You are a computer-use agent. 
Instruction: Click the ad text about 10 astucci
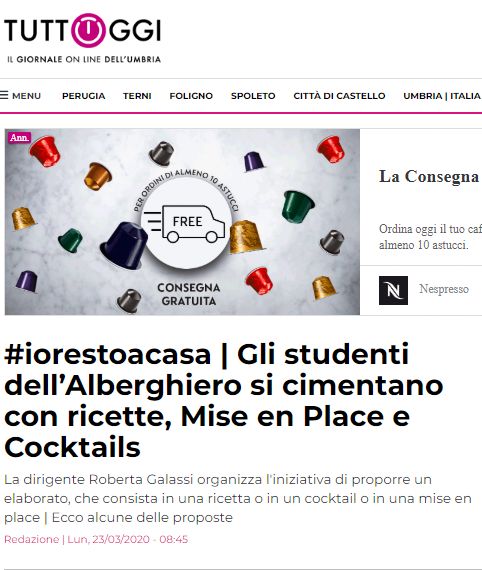(430, 237)
